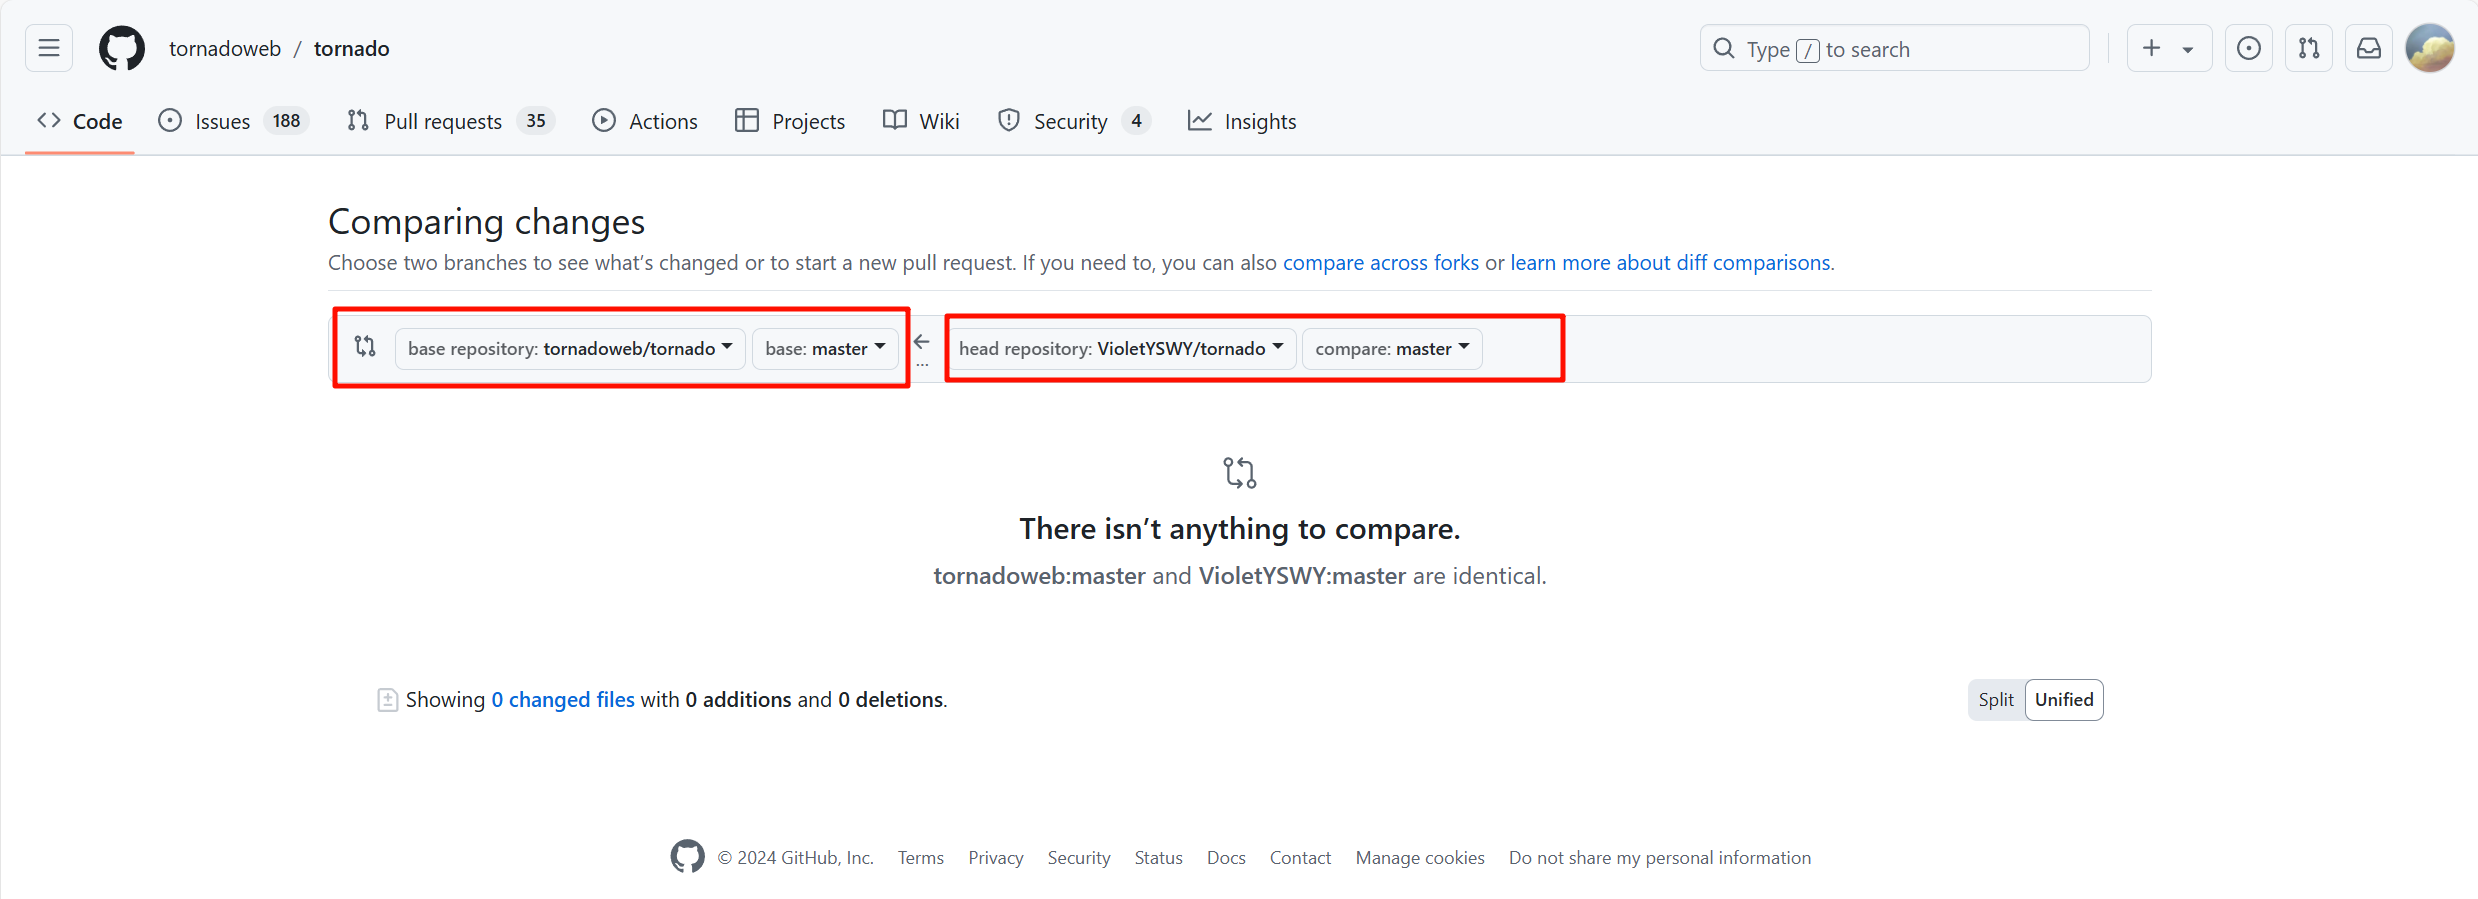Open the Issues shortcut icon in header
The height and width of the screenshot is (899, 2478).
2249,48
